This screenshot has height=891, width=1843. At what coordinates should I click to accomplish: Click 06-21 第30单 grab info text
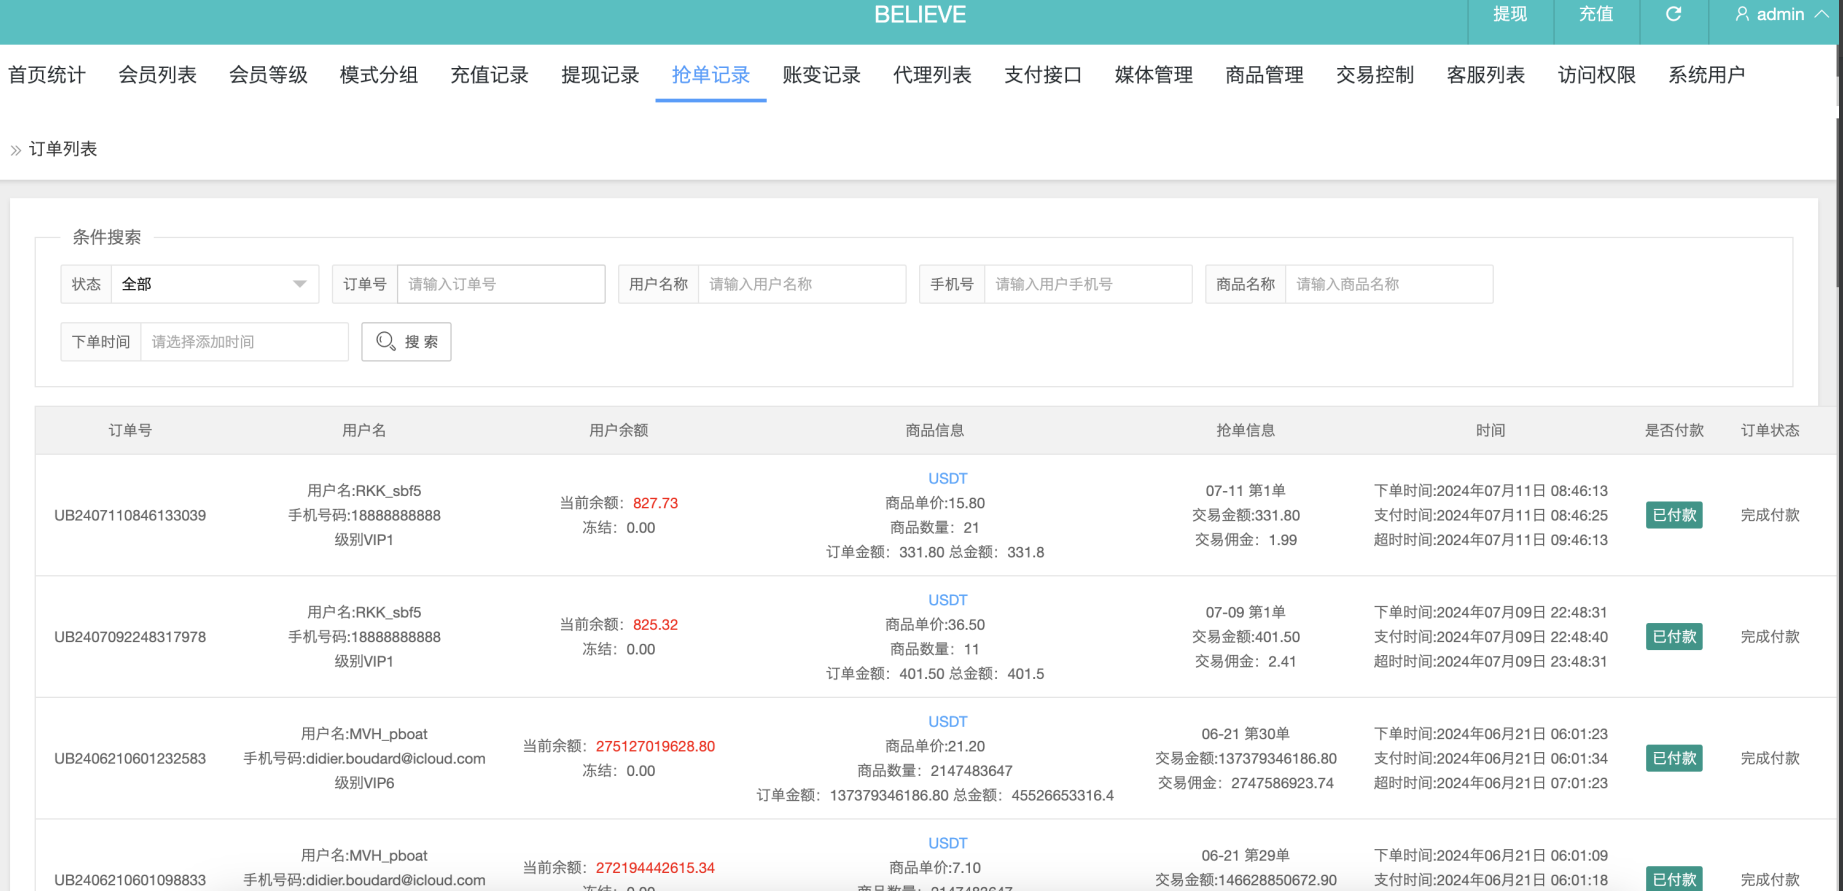coord(1245,734)
